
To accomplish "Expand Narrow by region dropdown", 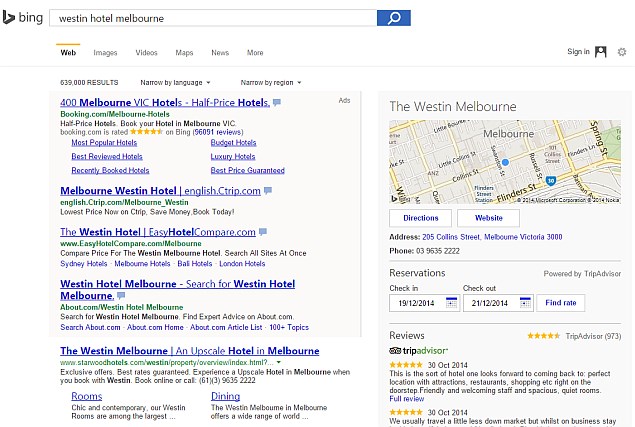I will 271,83.
